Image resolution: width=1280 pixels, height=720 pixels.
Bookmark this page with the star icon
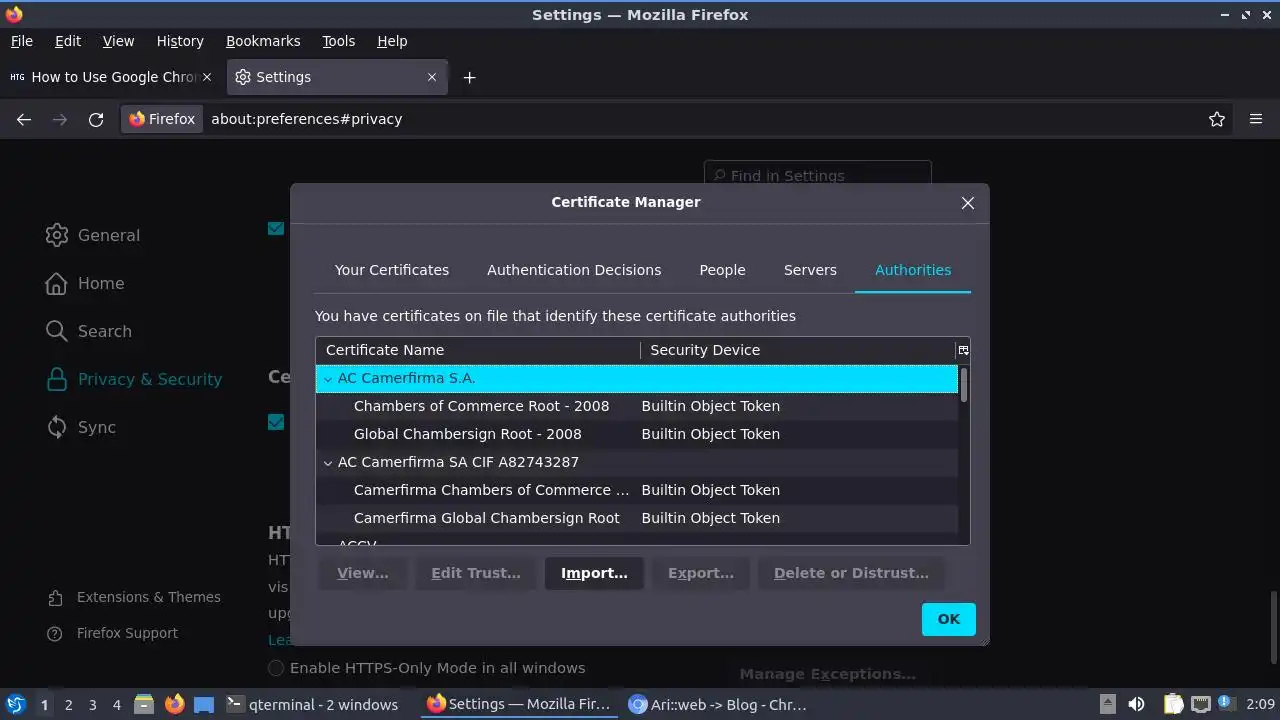click(x=1217, y=119)
